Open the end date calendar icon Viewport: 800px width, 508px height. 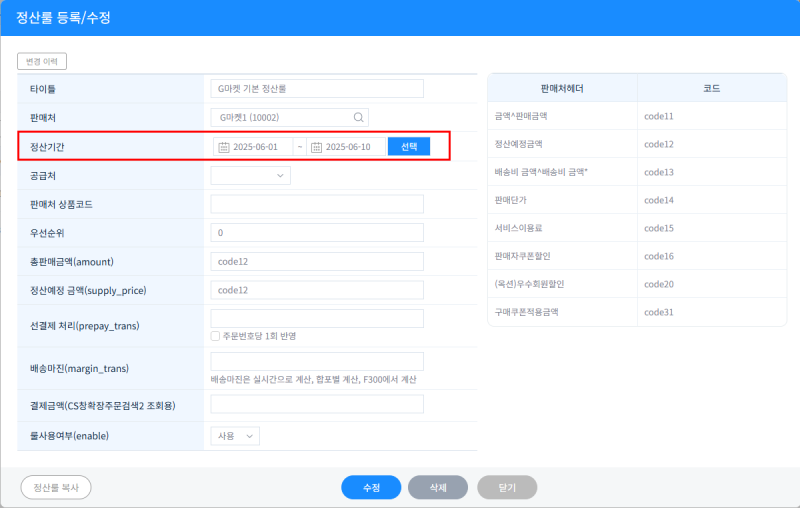(x=316, y=147)
